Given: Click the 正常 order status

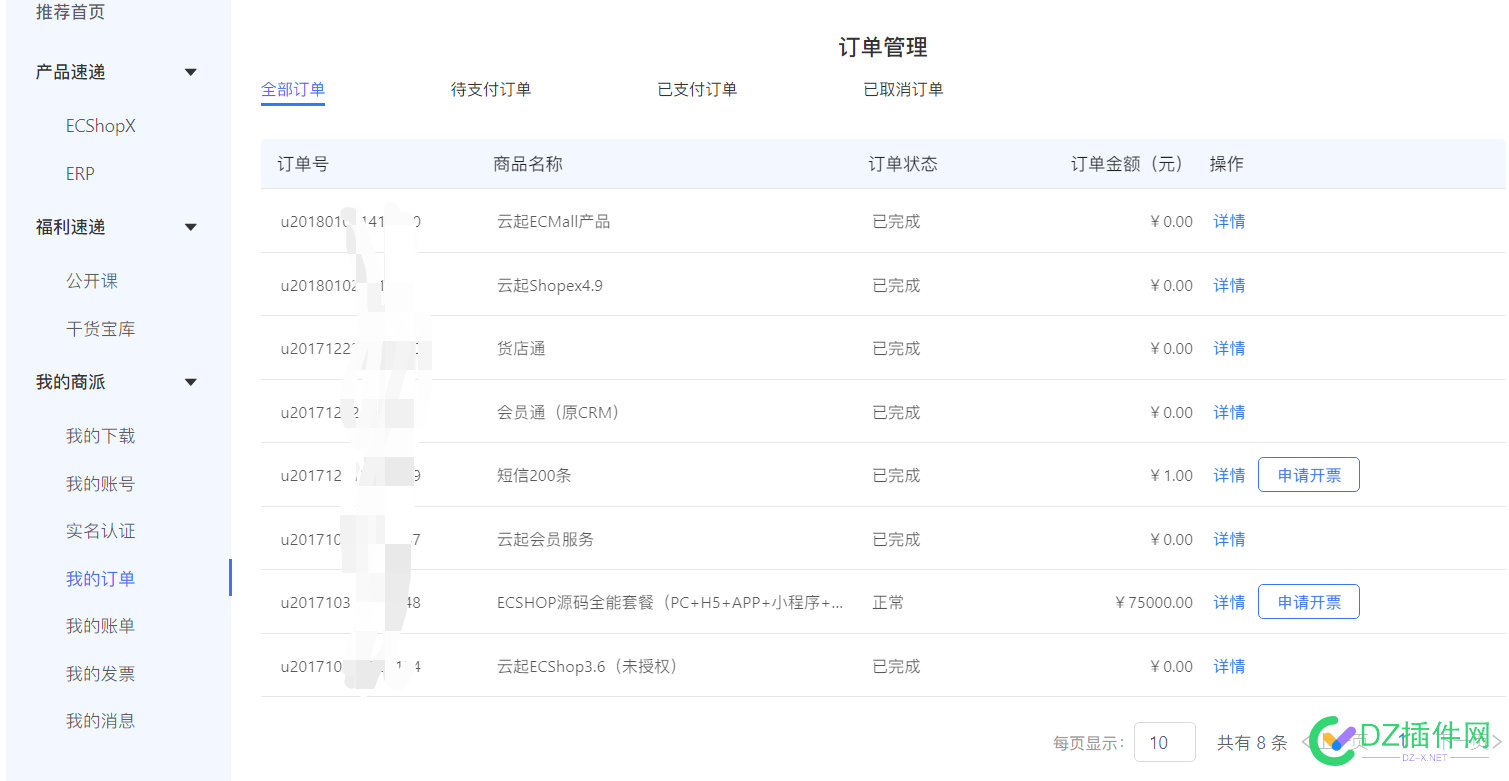Looking at the screenshot, I should pos(888,603).
